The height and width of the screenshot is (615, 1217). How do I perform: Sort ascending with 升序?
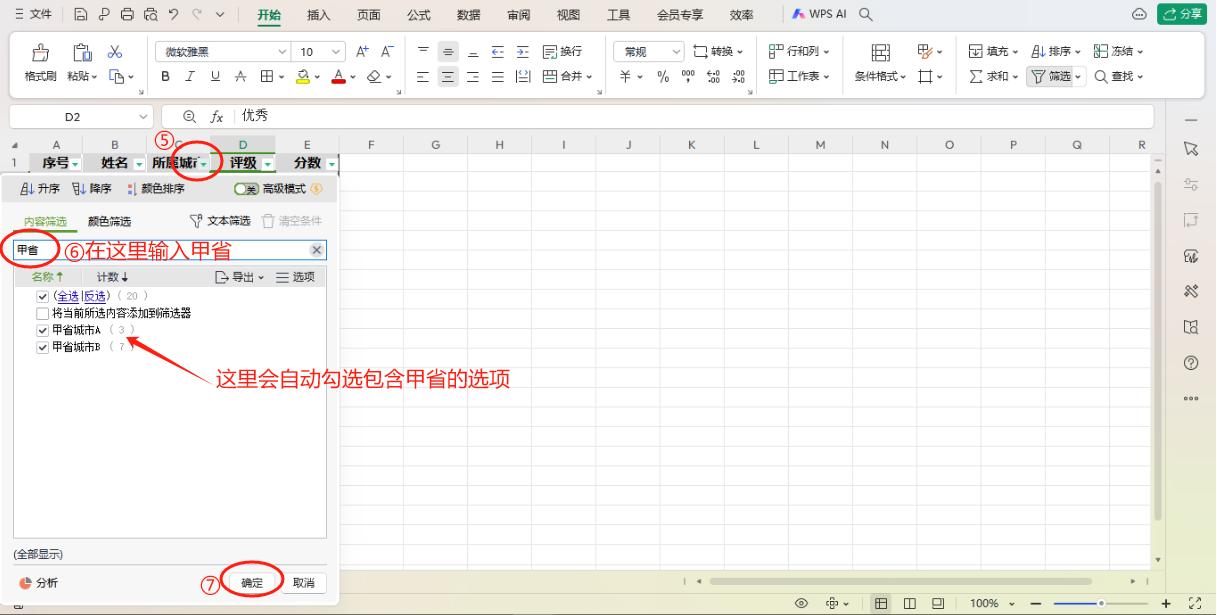(40, 189)
